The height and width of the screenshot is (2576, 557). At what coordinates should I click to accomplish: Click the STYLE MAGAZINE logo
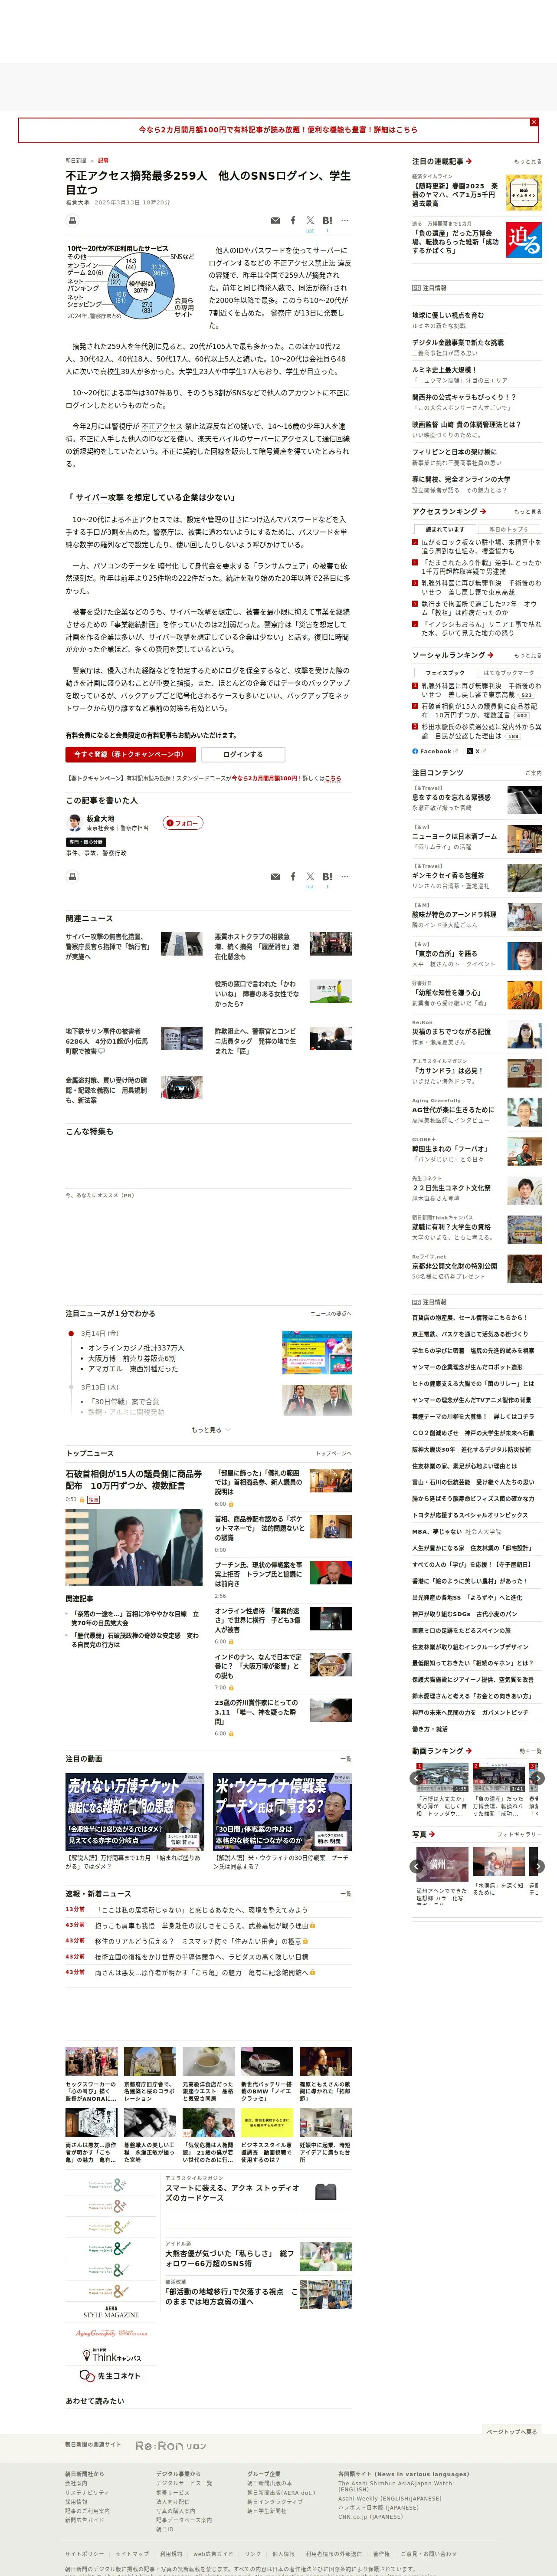[111, 2313]
